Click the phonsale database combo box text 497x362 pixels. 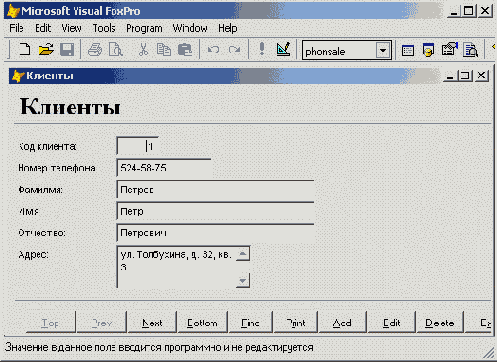tap(325, 52)
